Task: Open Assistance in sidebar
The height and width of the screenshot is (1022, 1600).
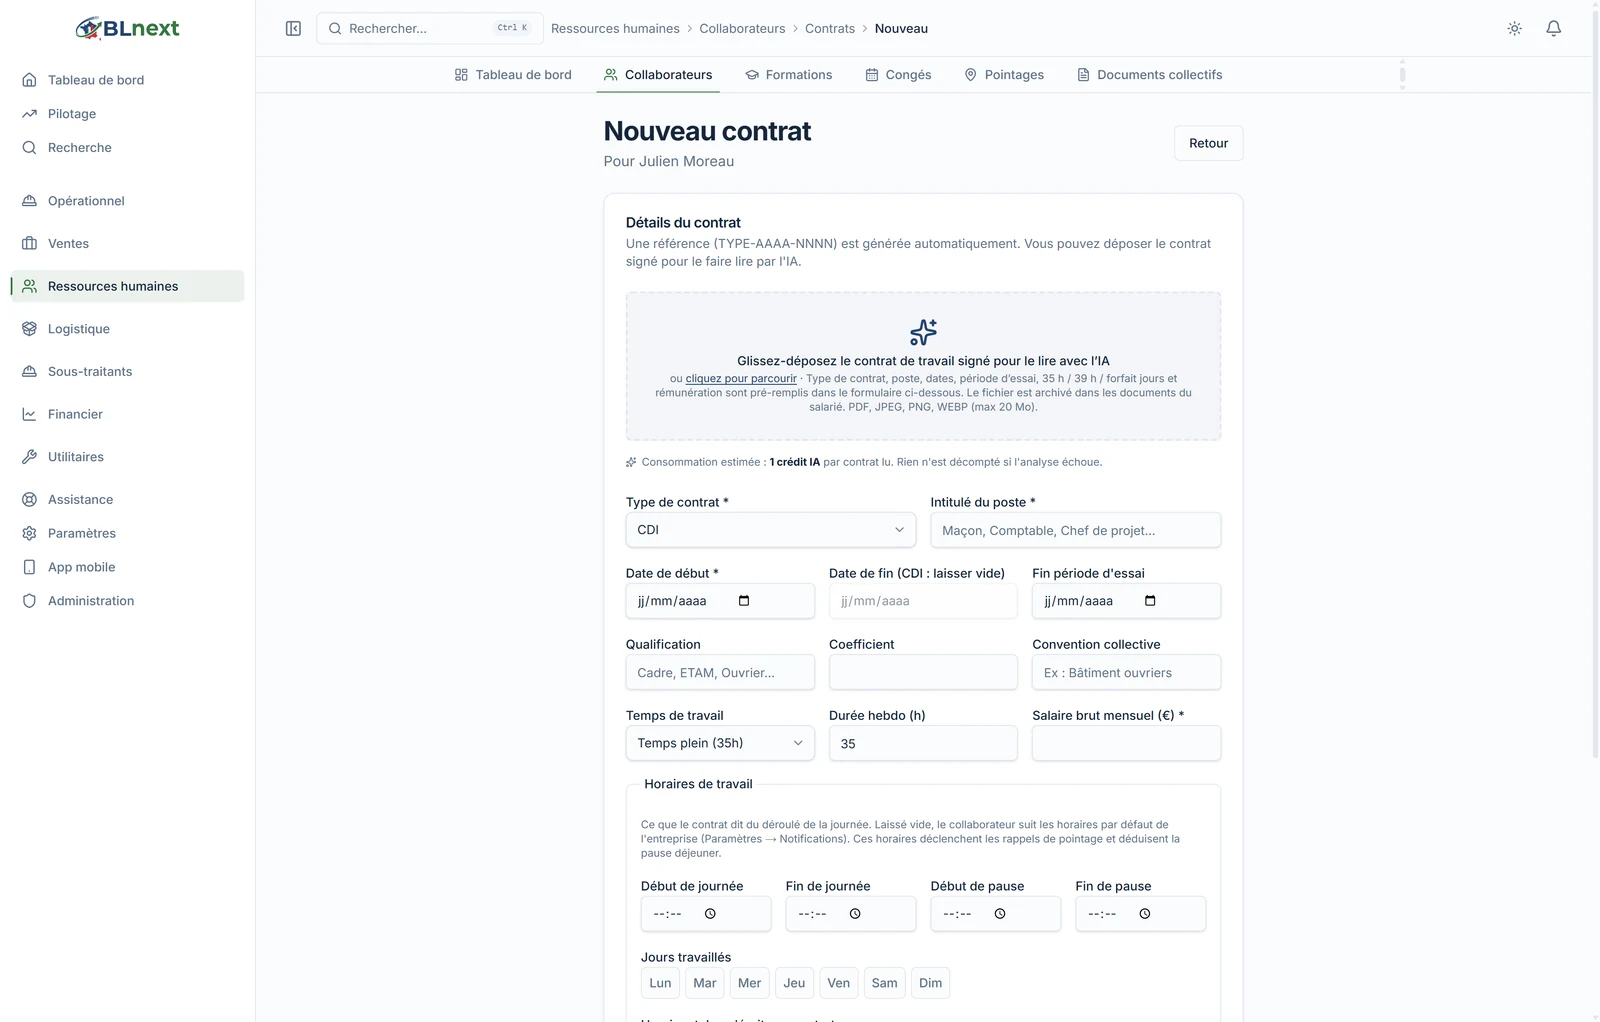Action: click(x=127, y=500)
